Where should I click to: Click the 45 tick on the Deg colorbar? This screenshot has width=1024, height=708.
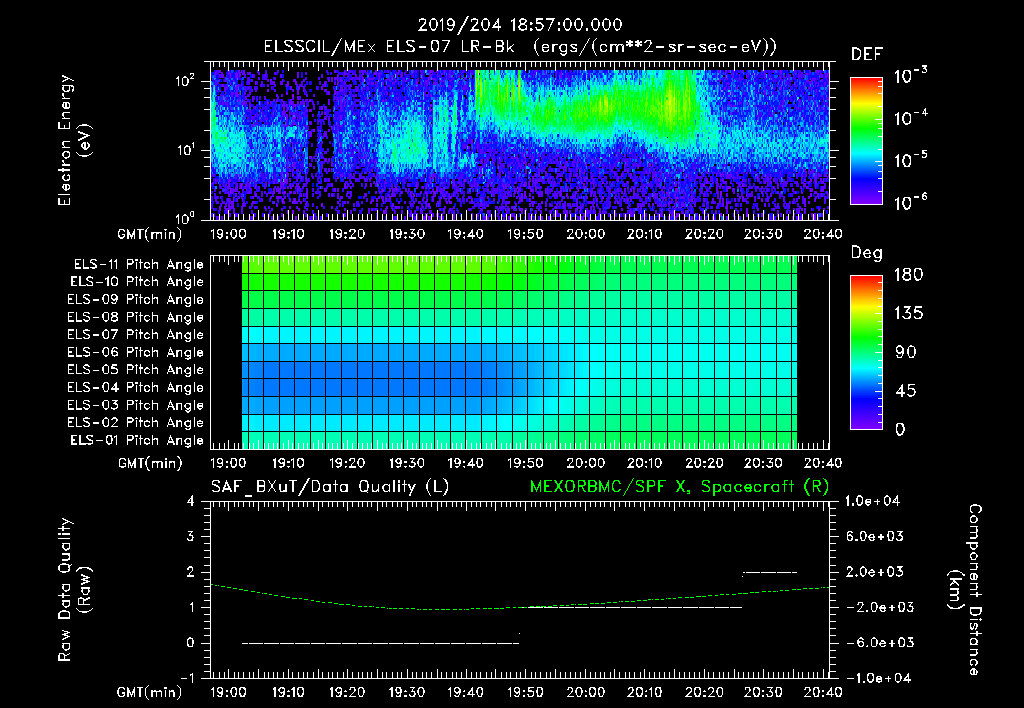[x=906, y=391]
